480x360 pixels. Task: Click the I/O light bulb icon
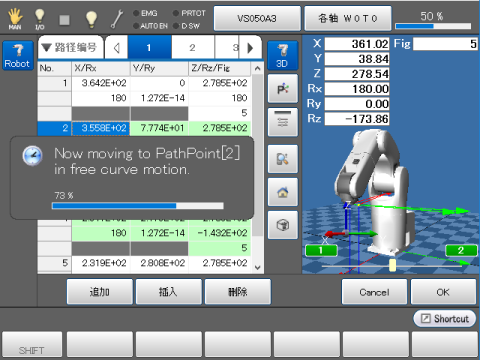[x=40, y=19]
